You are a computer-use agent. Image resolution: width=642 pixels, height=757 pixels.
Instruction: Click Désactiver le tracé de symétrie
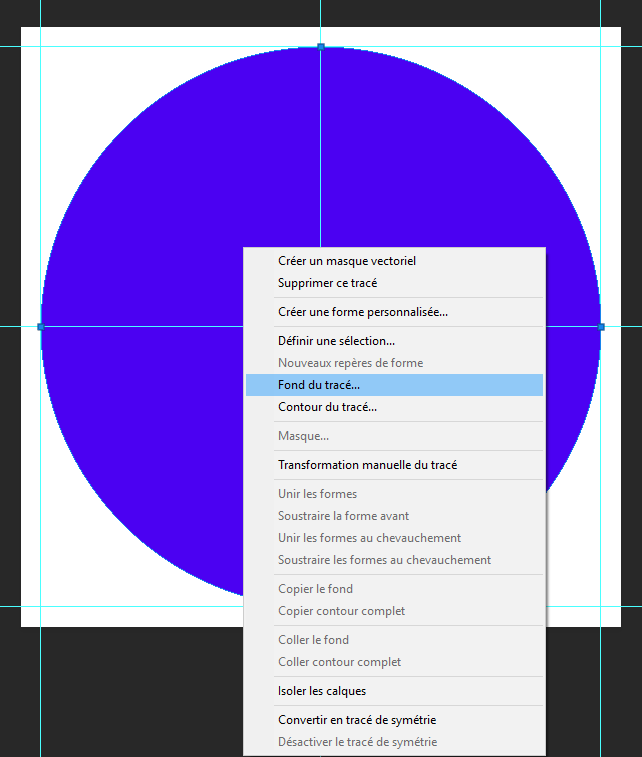coord(358,742)
